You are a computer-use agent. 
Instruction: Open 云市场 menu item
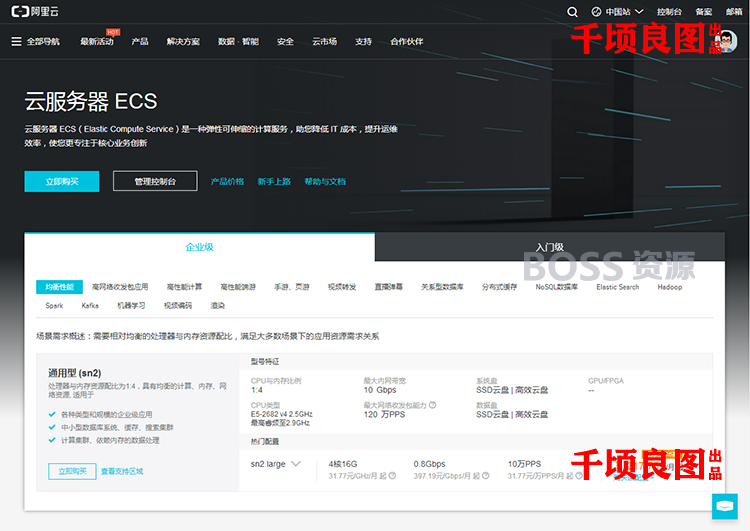click(324, 42)
